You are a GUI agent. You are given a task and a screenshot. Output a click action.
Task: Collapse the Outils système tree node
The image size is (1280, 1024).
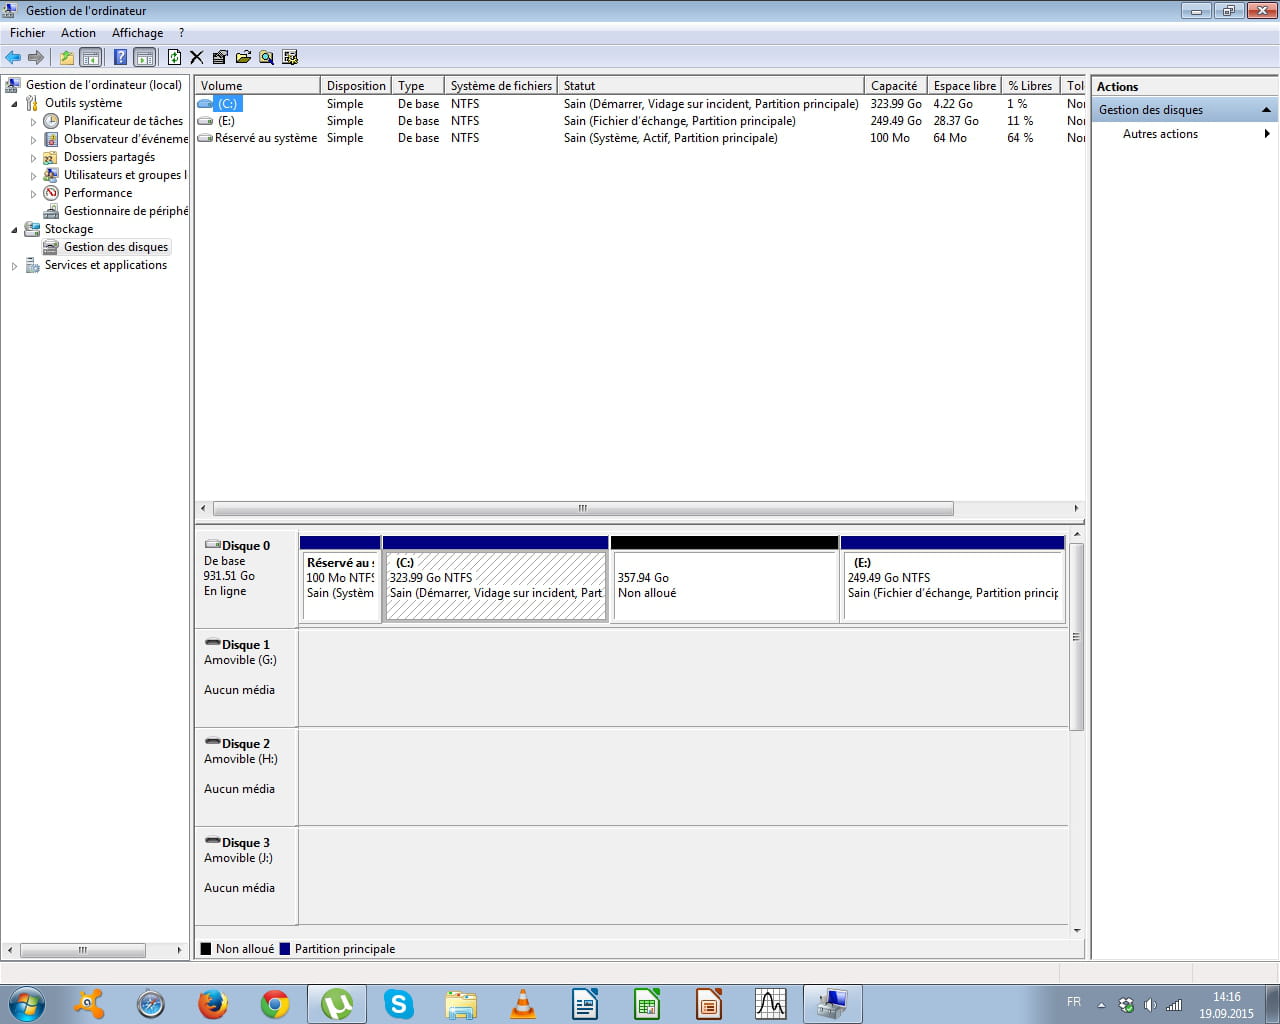(x=14, y=104)
